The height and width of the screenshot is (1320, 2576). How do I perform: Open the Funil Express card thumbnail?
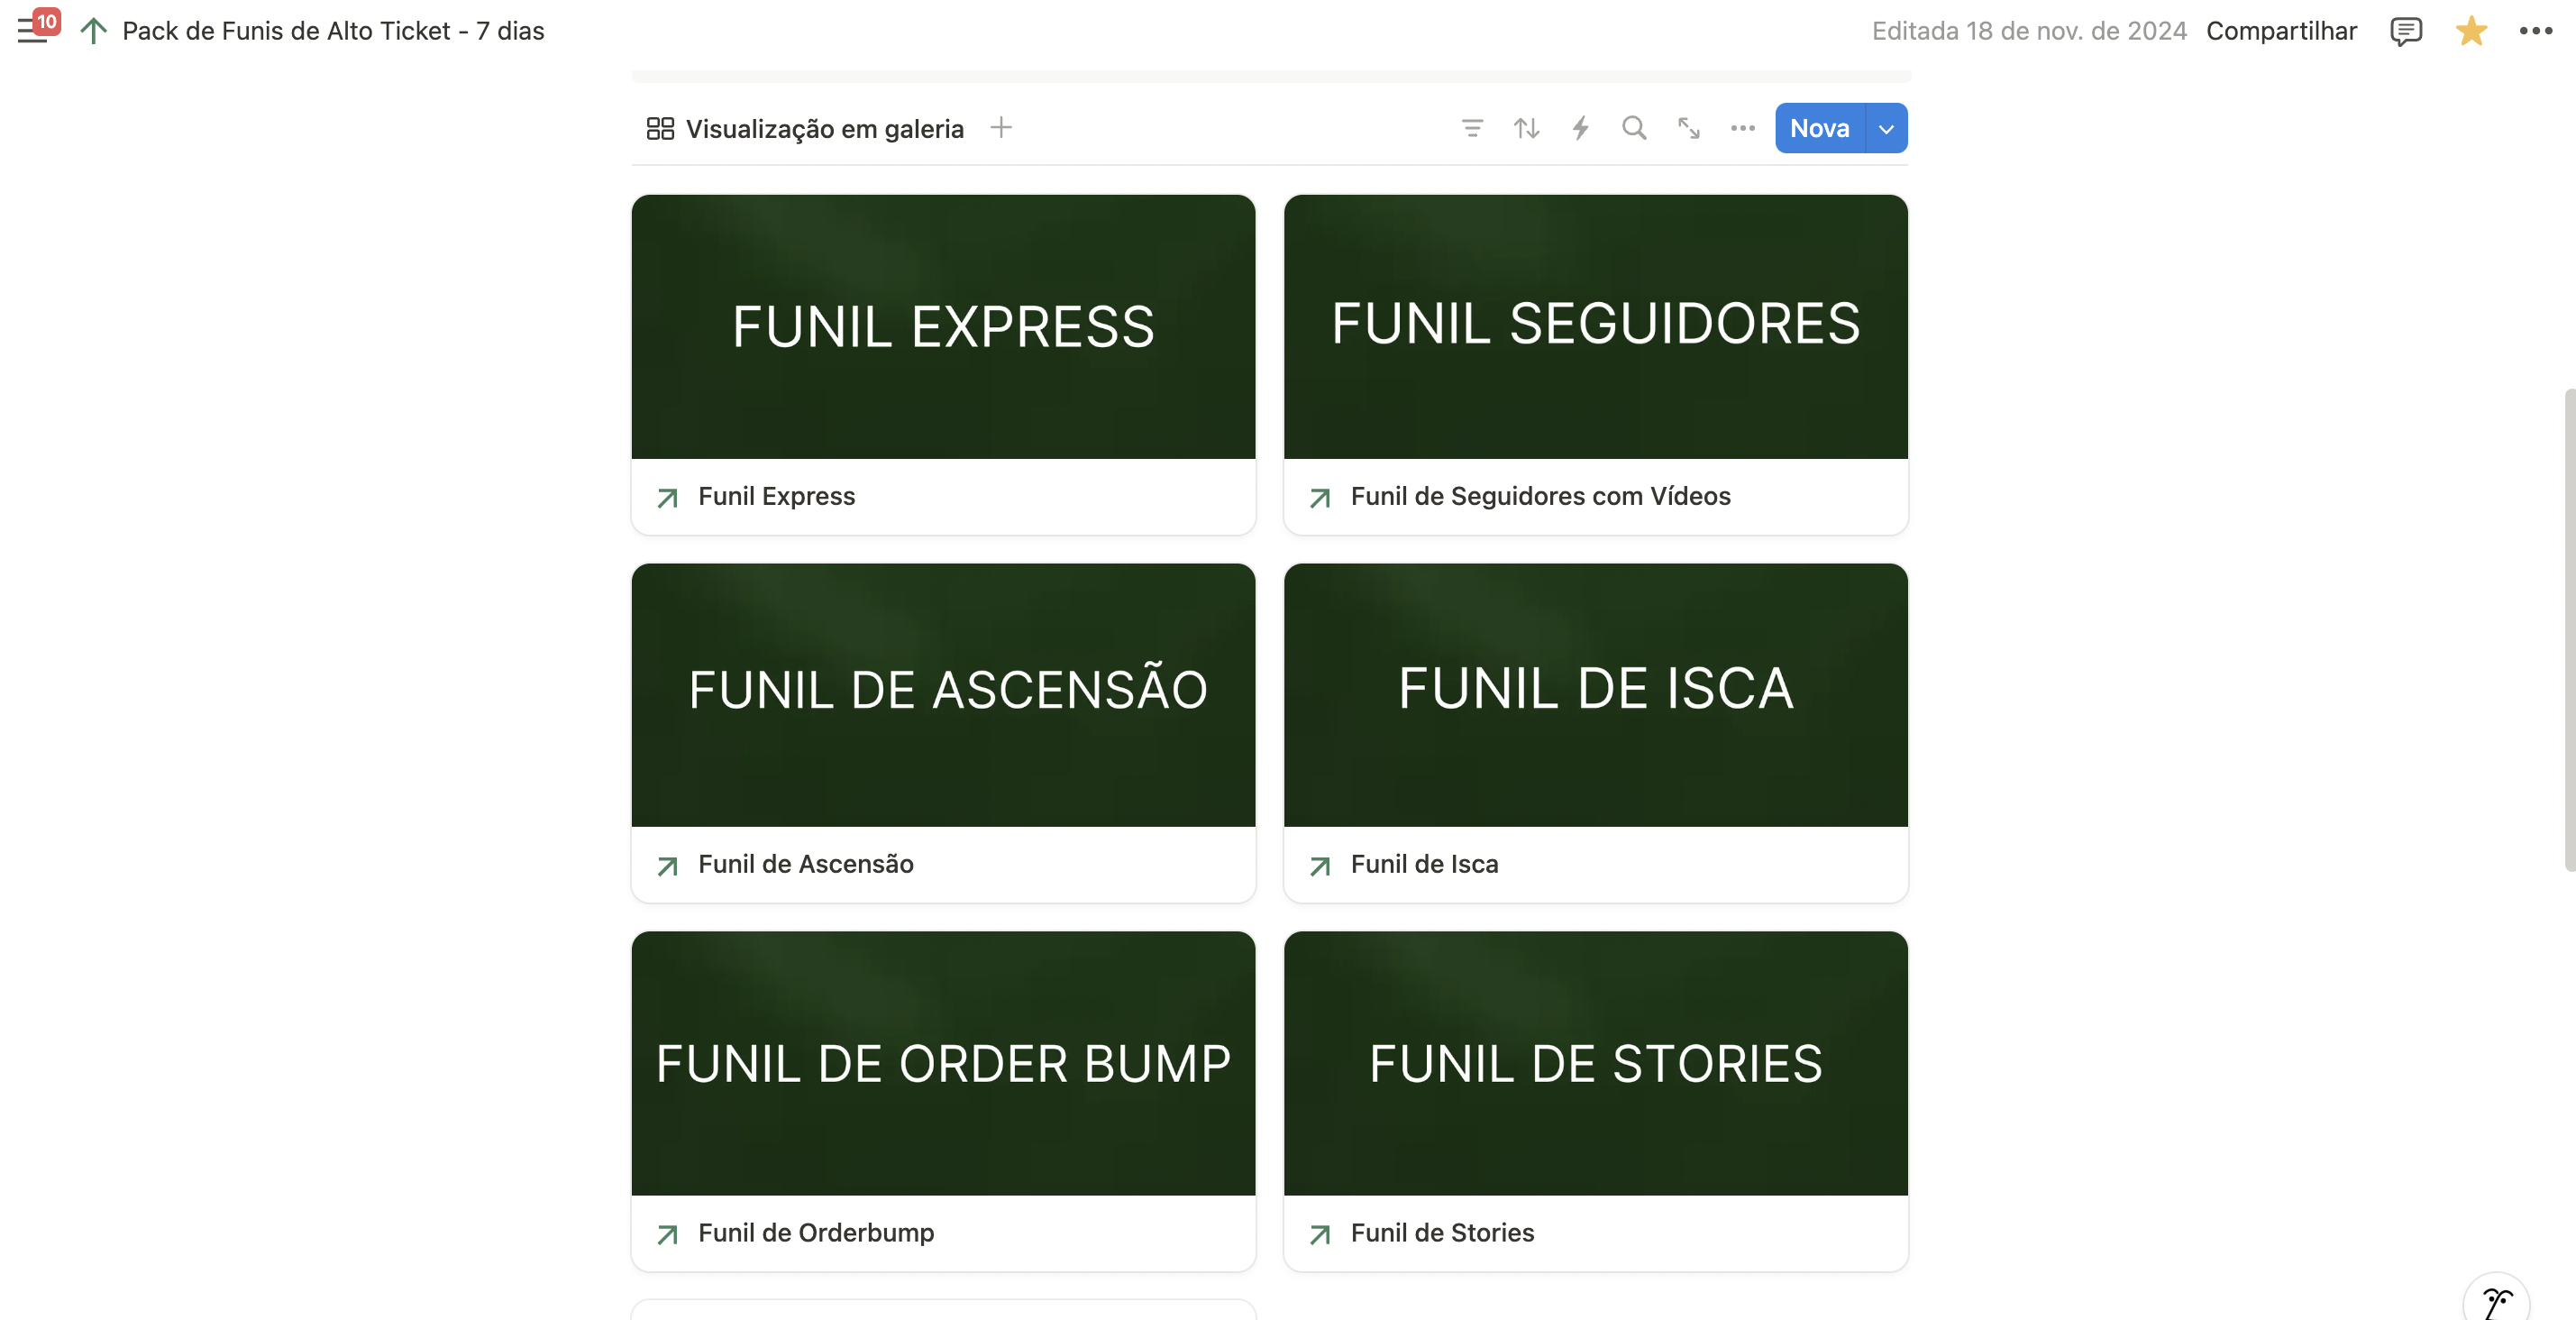[x=943, y=327]
